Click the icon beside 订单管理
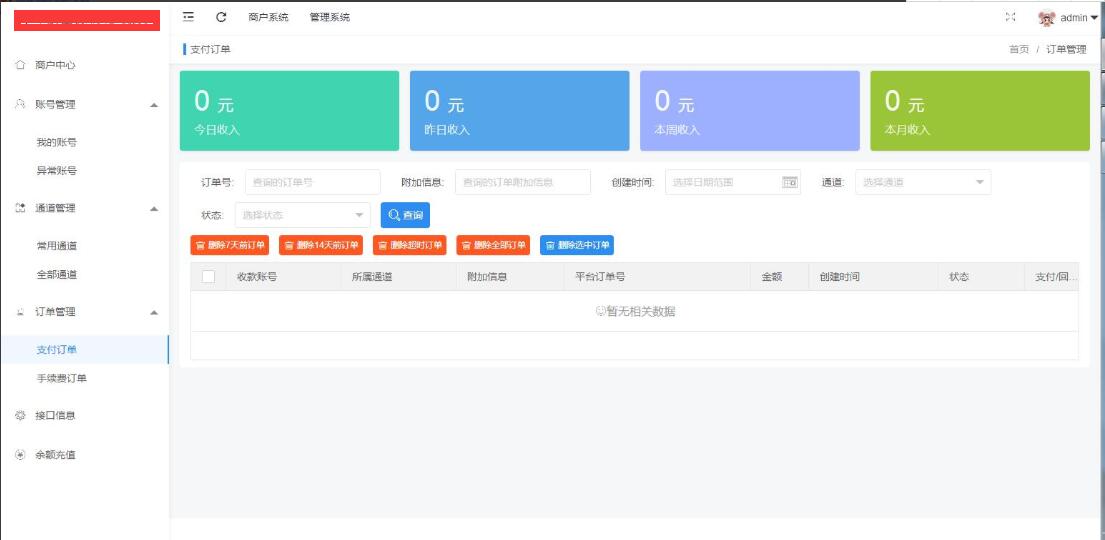This screenshot has width=1105, height=540. [20, 312]
